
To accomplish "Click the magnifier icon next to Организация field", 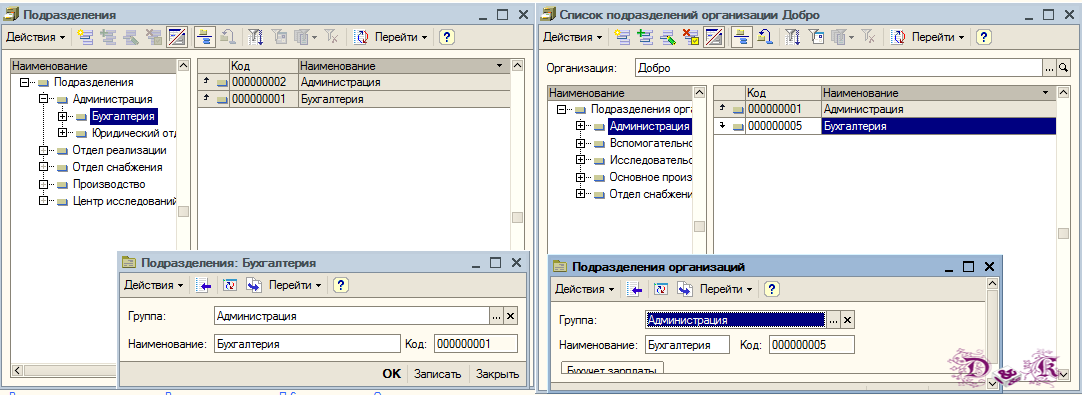I will [1063, 68].
